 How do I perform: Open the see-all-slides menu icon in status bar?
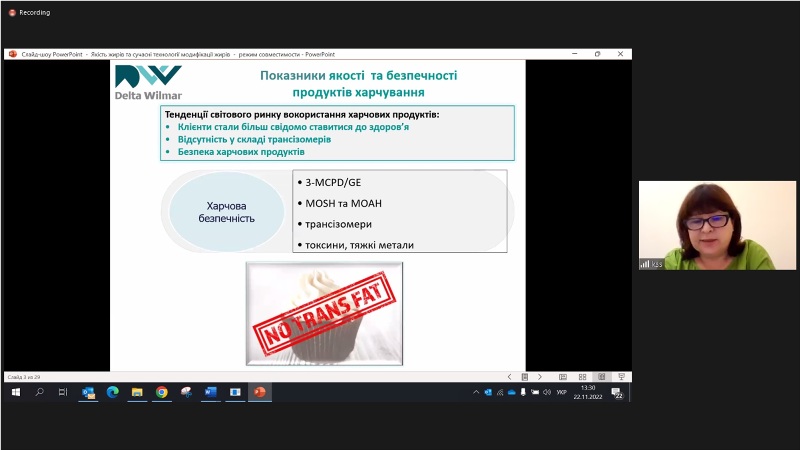tap(524, 377)
